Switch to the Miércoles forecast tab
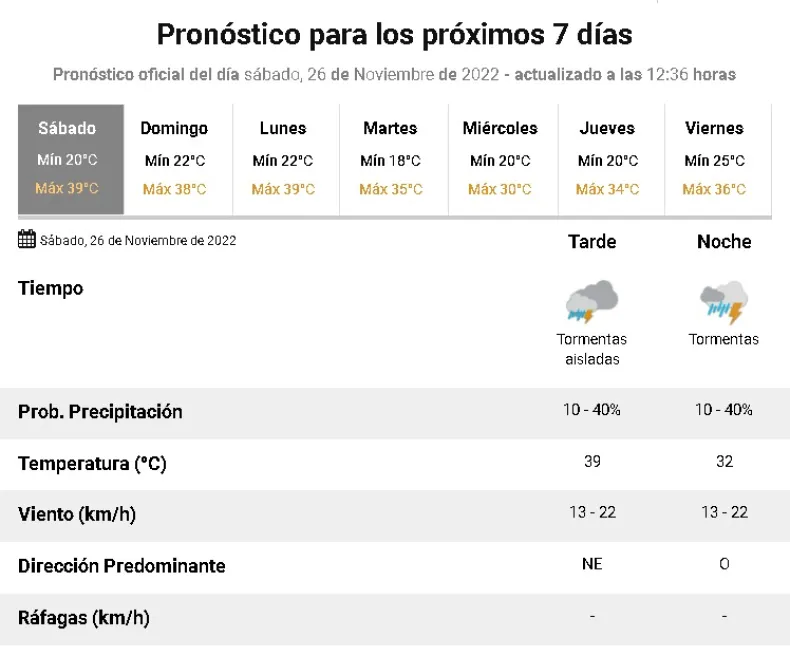 click(x=500, y=159)
